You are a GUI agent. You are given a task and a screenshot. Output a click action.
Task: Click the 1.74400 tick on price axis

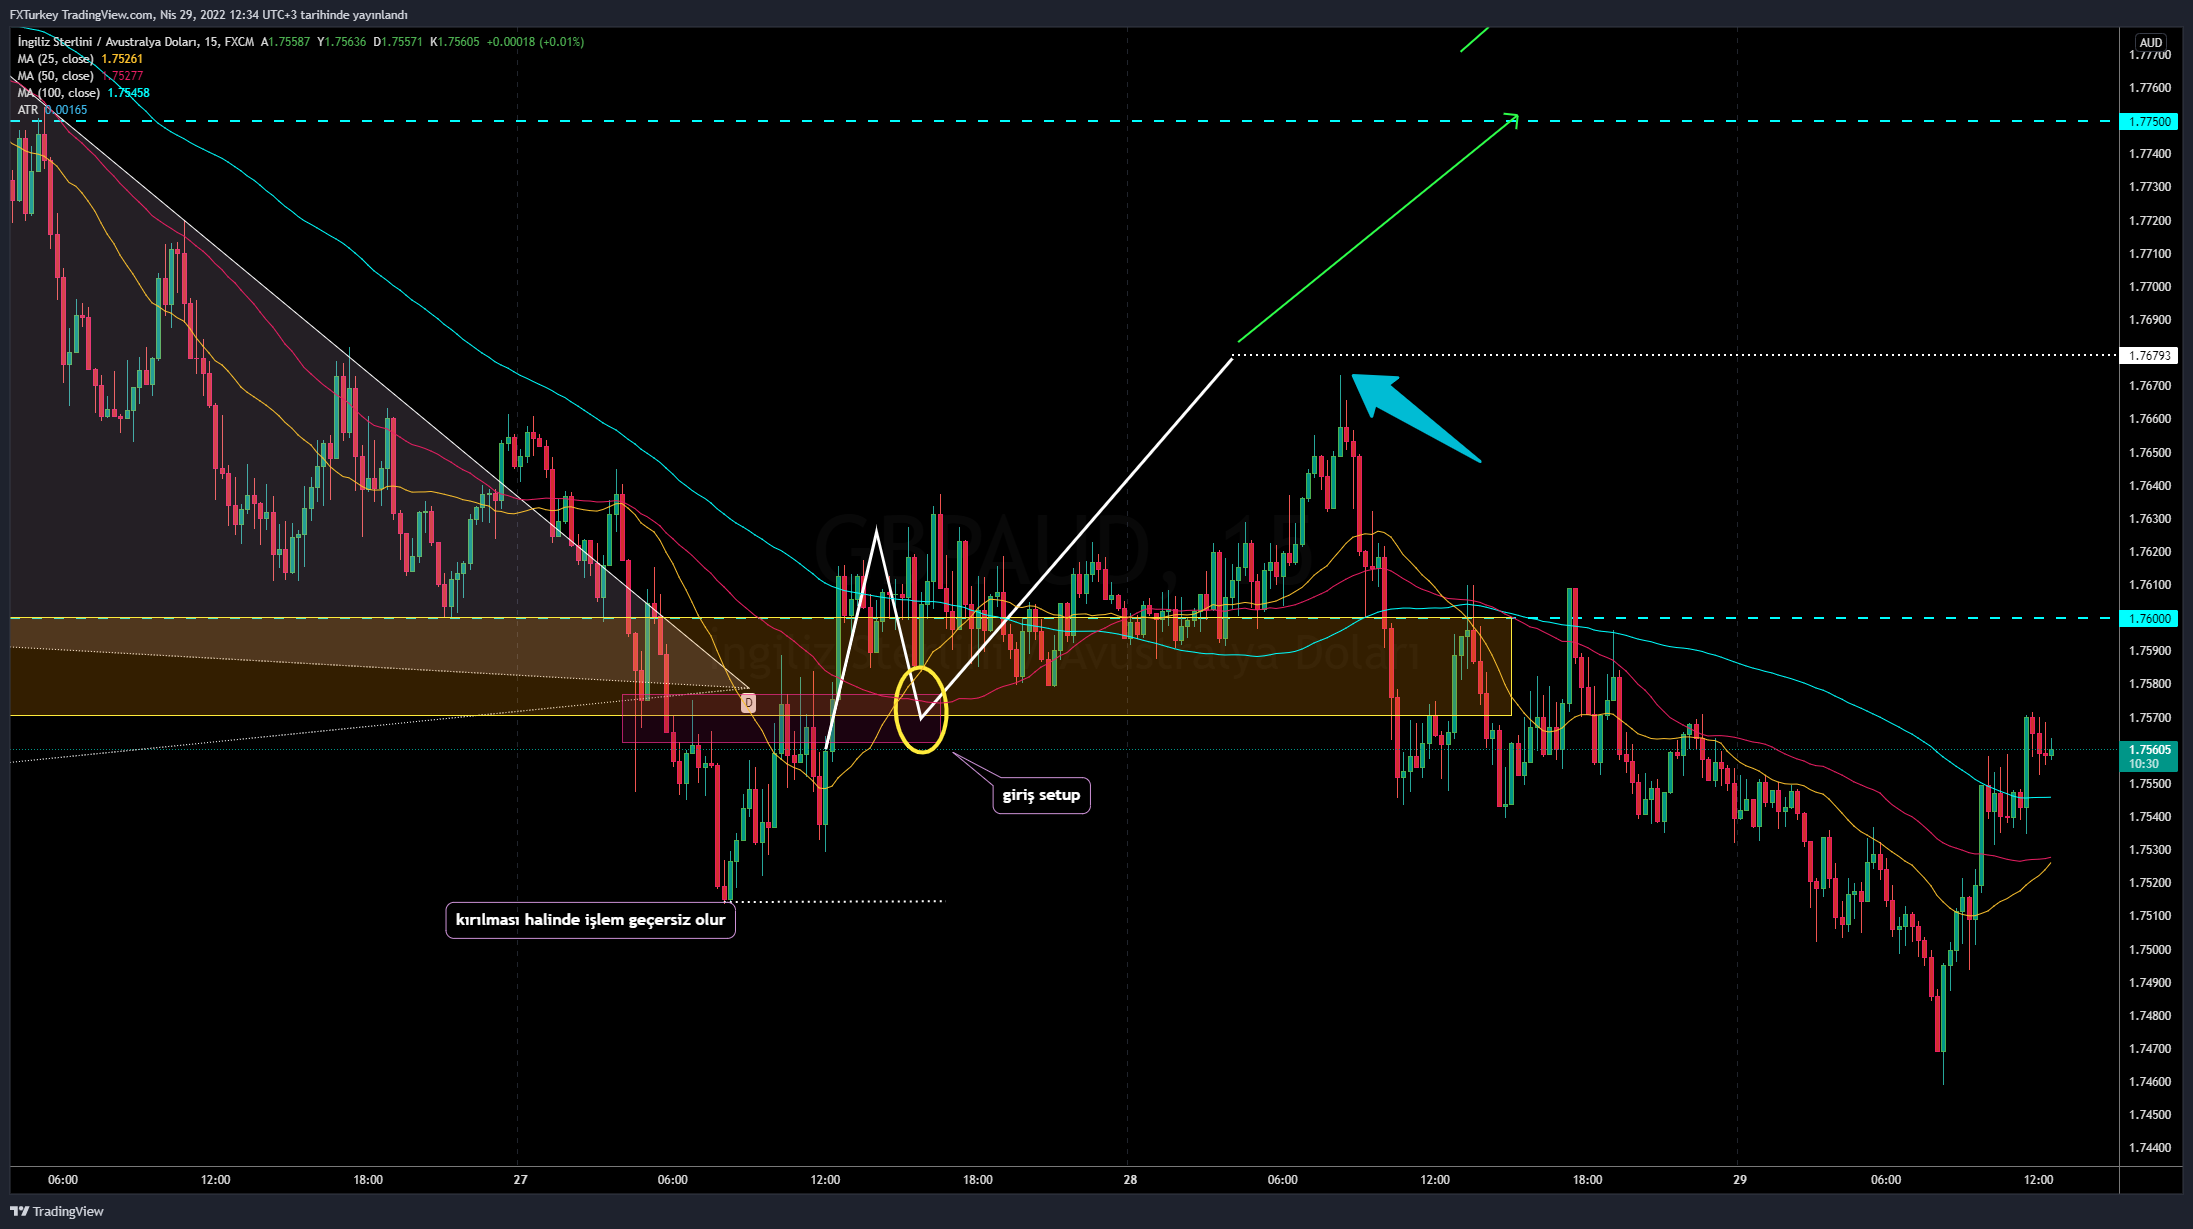(x=2150, y=1148)
